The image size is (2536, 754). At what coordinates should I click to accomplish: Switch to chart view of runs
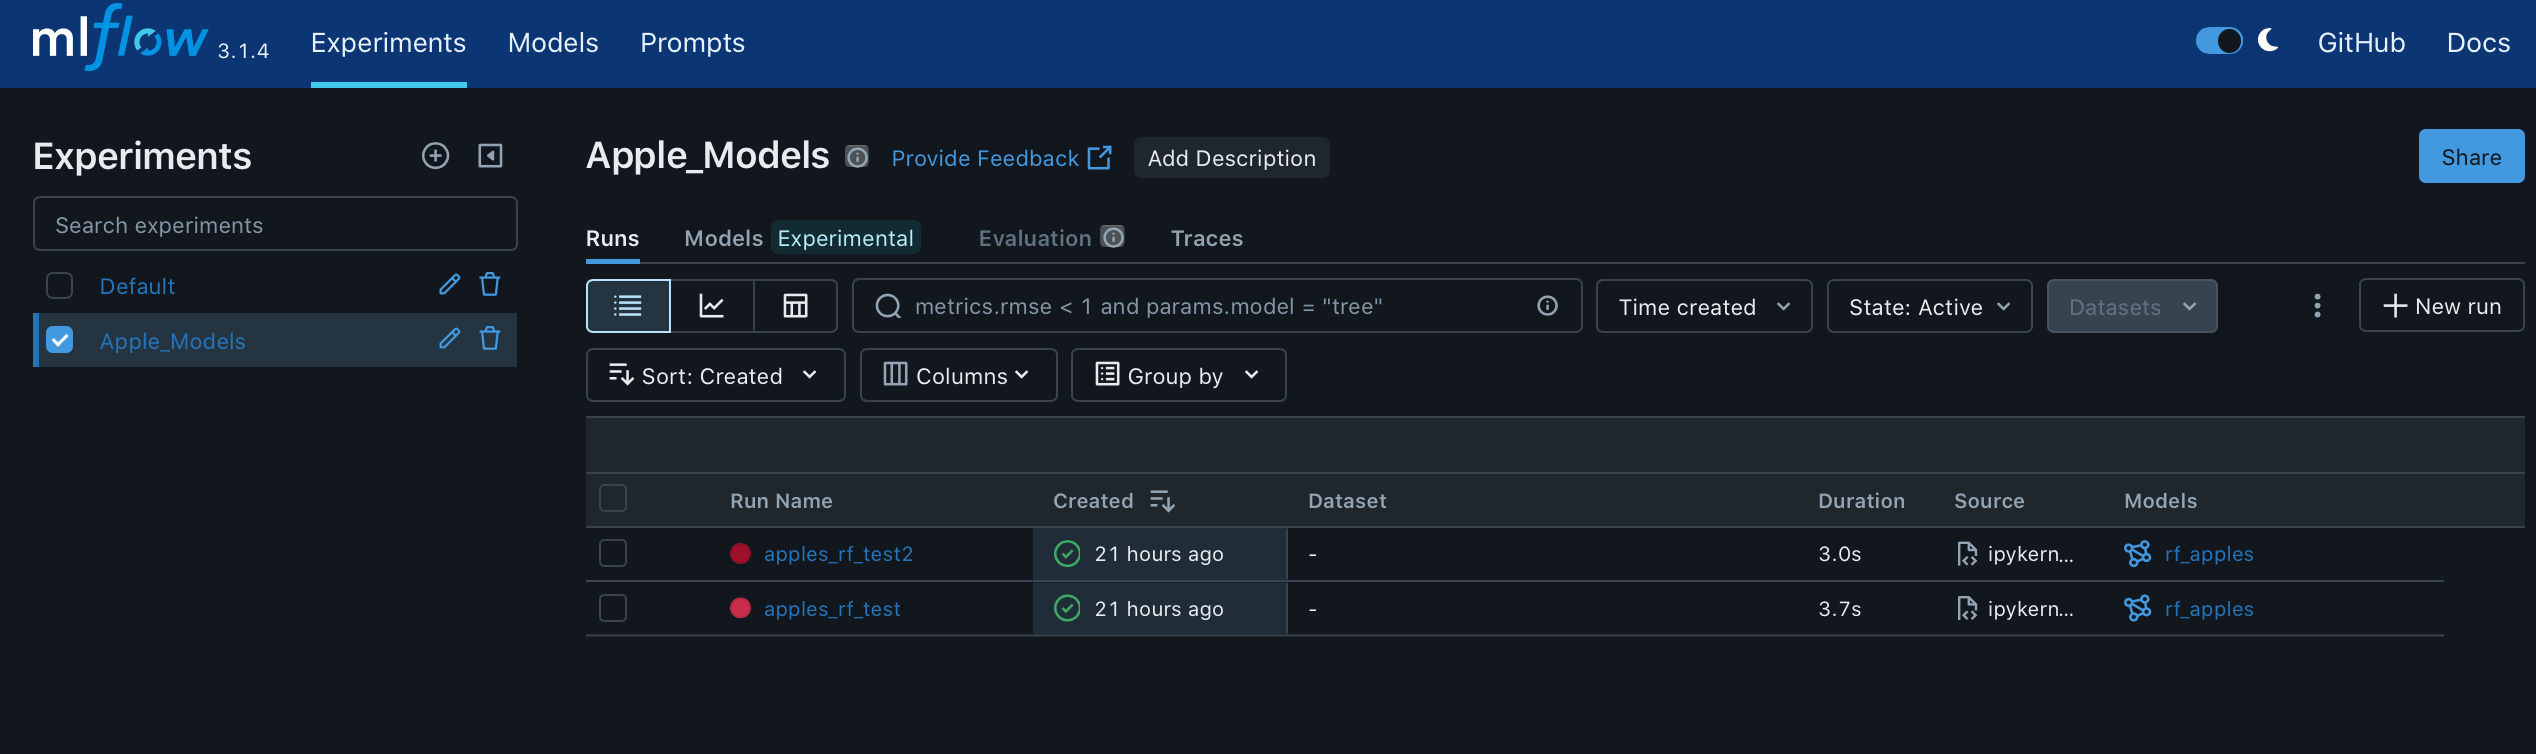[x=712, y=306]
